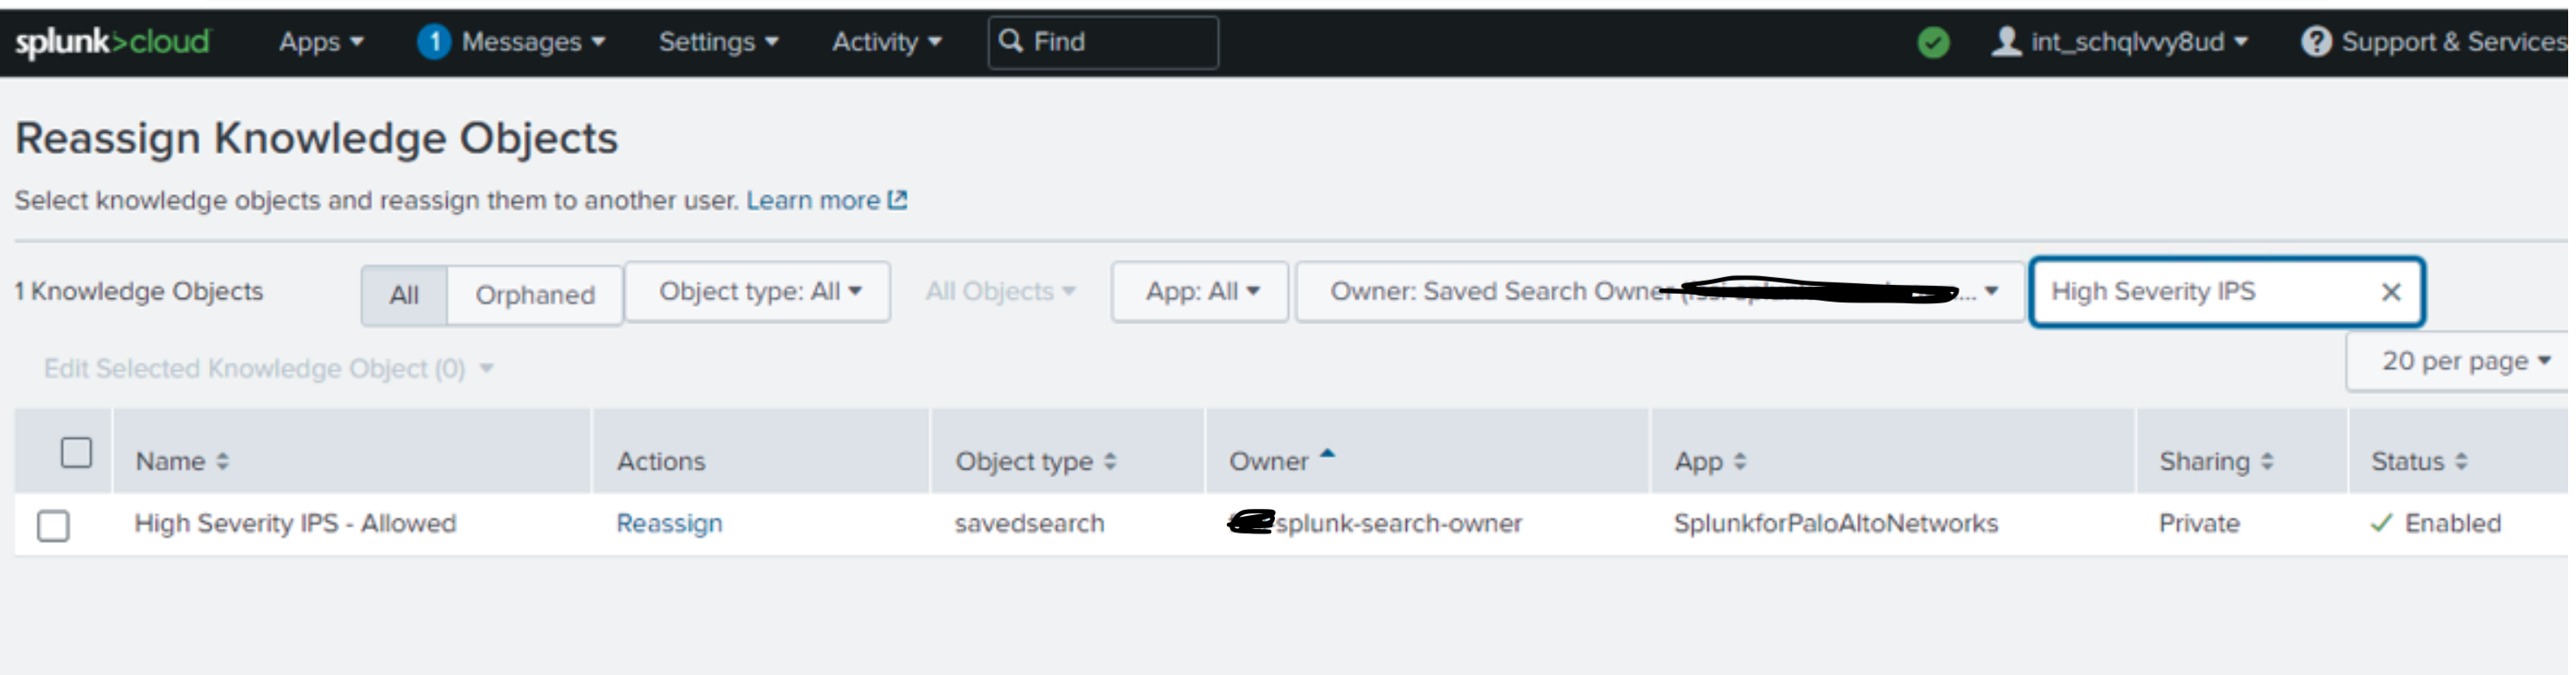2576x675 pixels.
Task: Open the Settings menu
Action: coord(717,42)
